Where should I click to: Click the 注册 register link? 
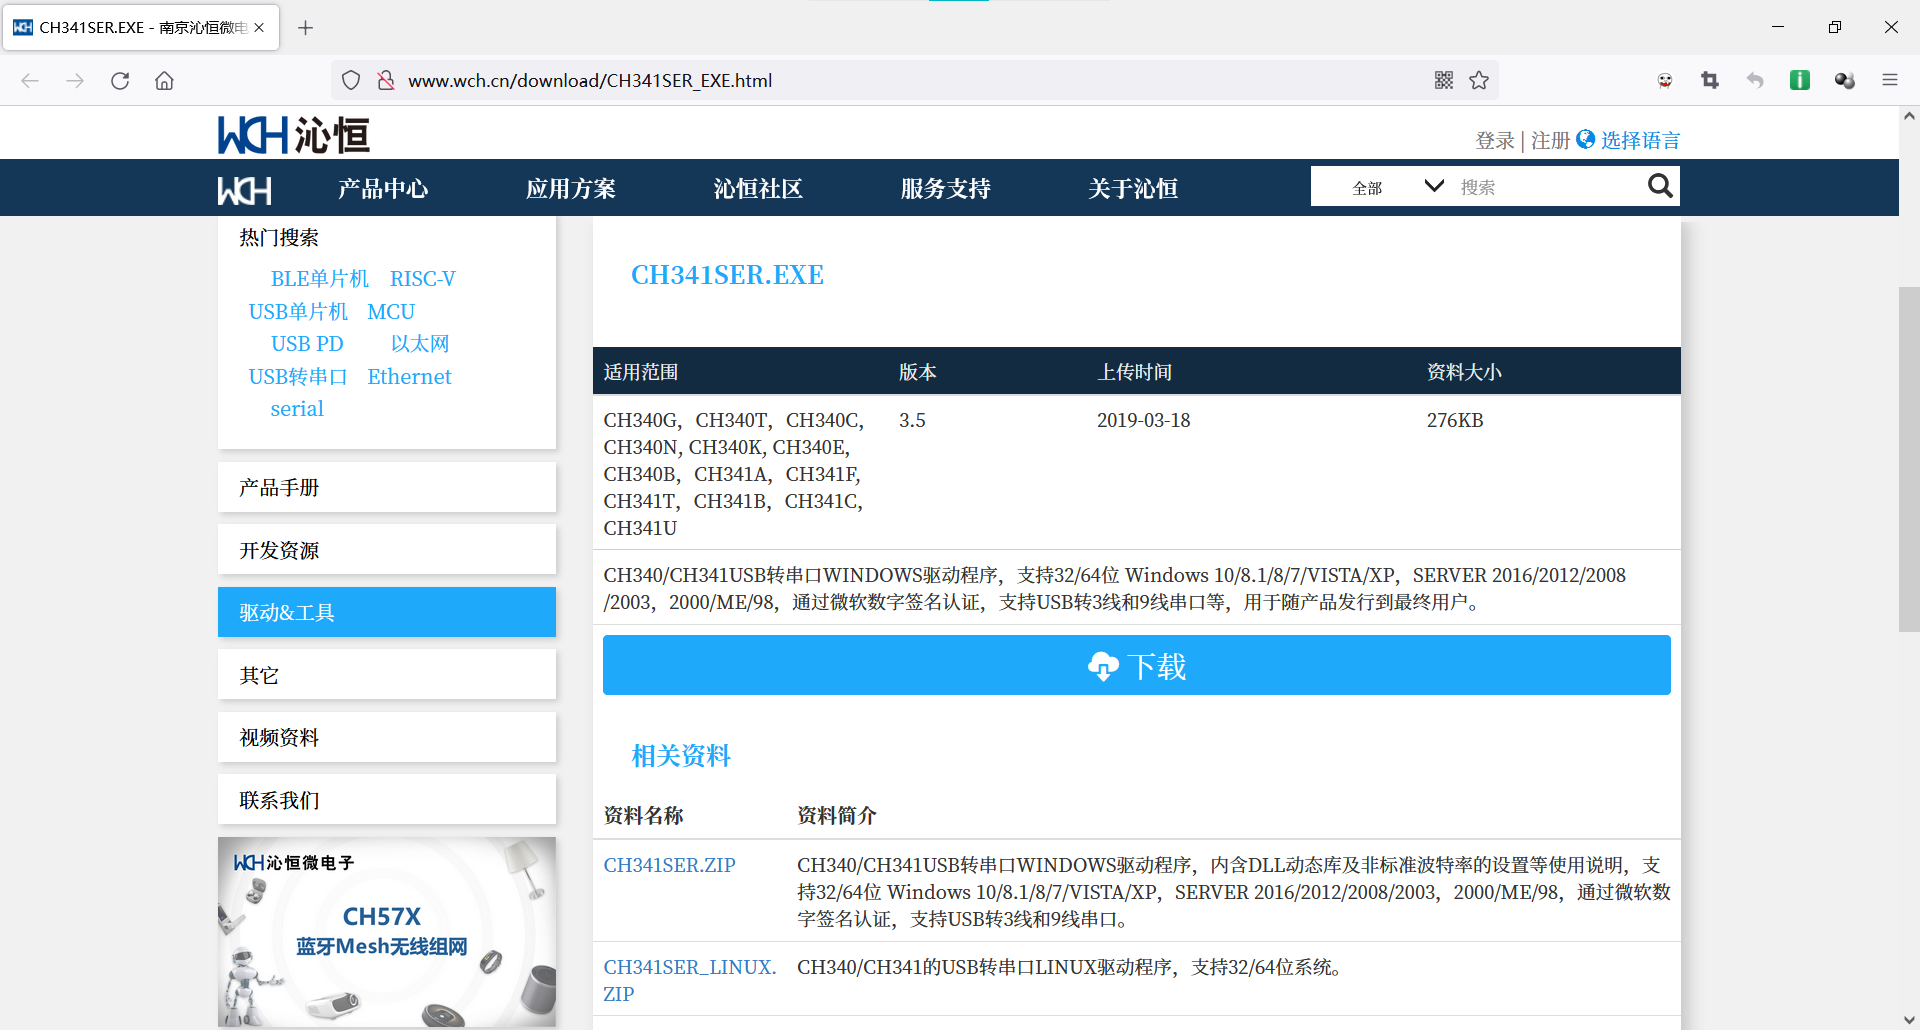(1550, 140)
